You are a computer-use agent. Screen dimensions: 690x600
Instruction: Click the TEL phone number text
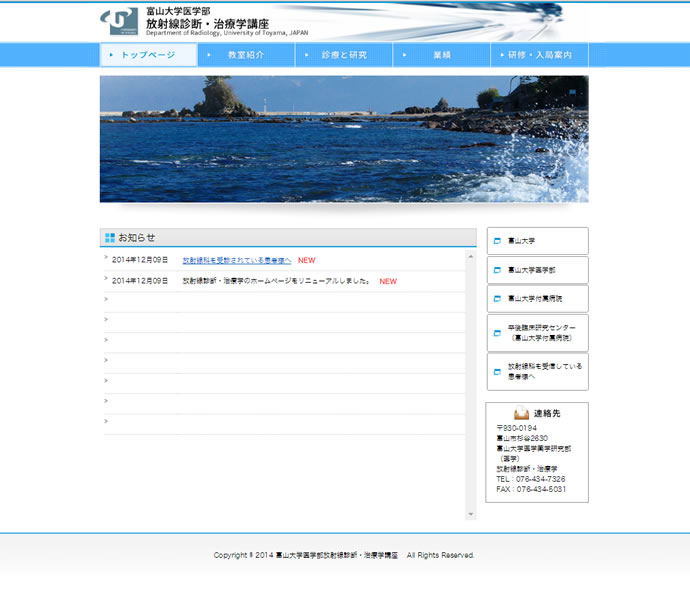(x=531, y=479)
